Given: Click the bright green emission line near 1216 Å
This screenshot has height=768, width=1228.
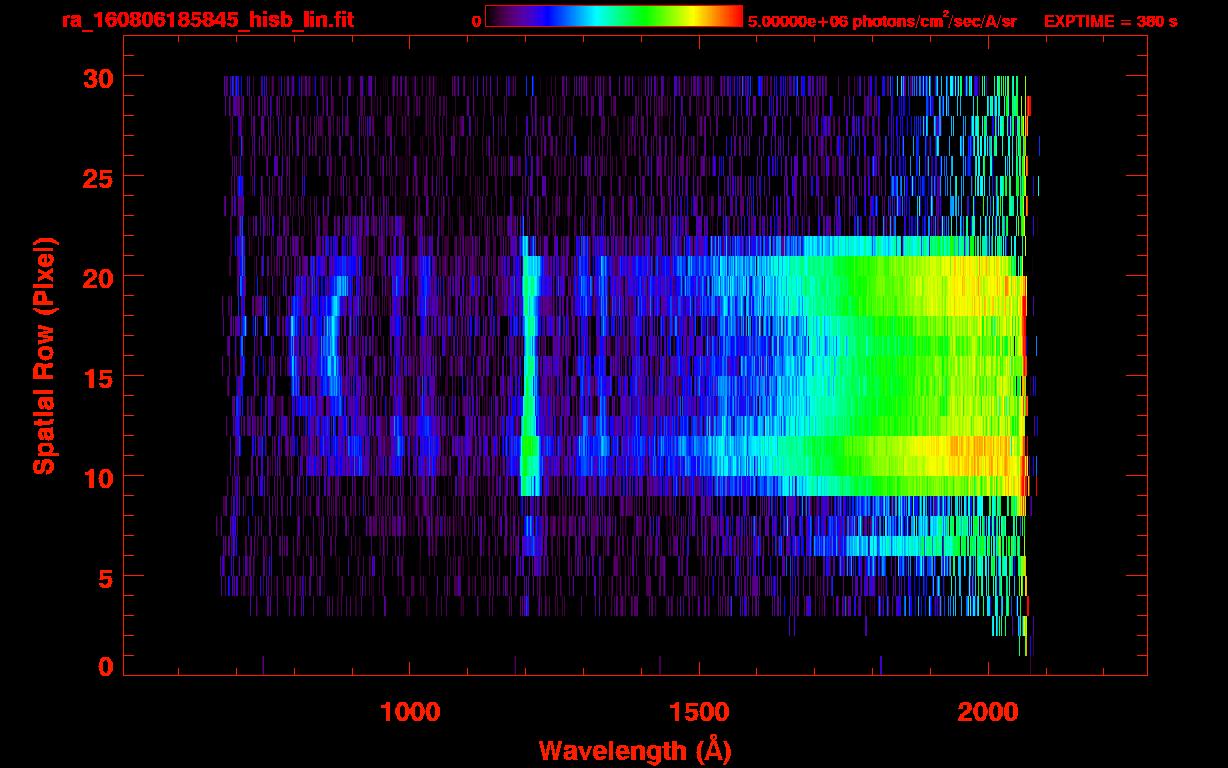Looking at the screenshot, I should pyautogui.click(x=529, y=366).
